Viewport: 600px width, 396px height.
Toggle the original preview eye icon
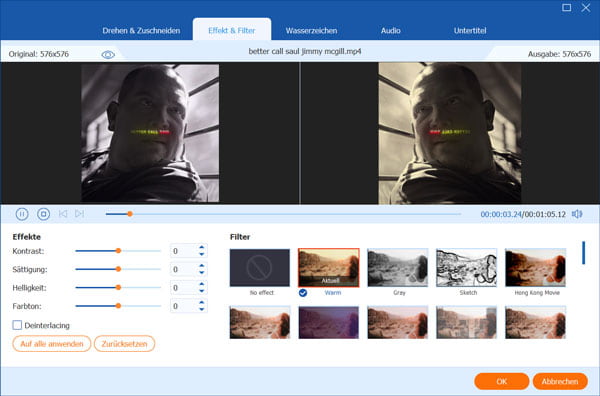tap(108, 55)
